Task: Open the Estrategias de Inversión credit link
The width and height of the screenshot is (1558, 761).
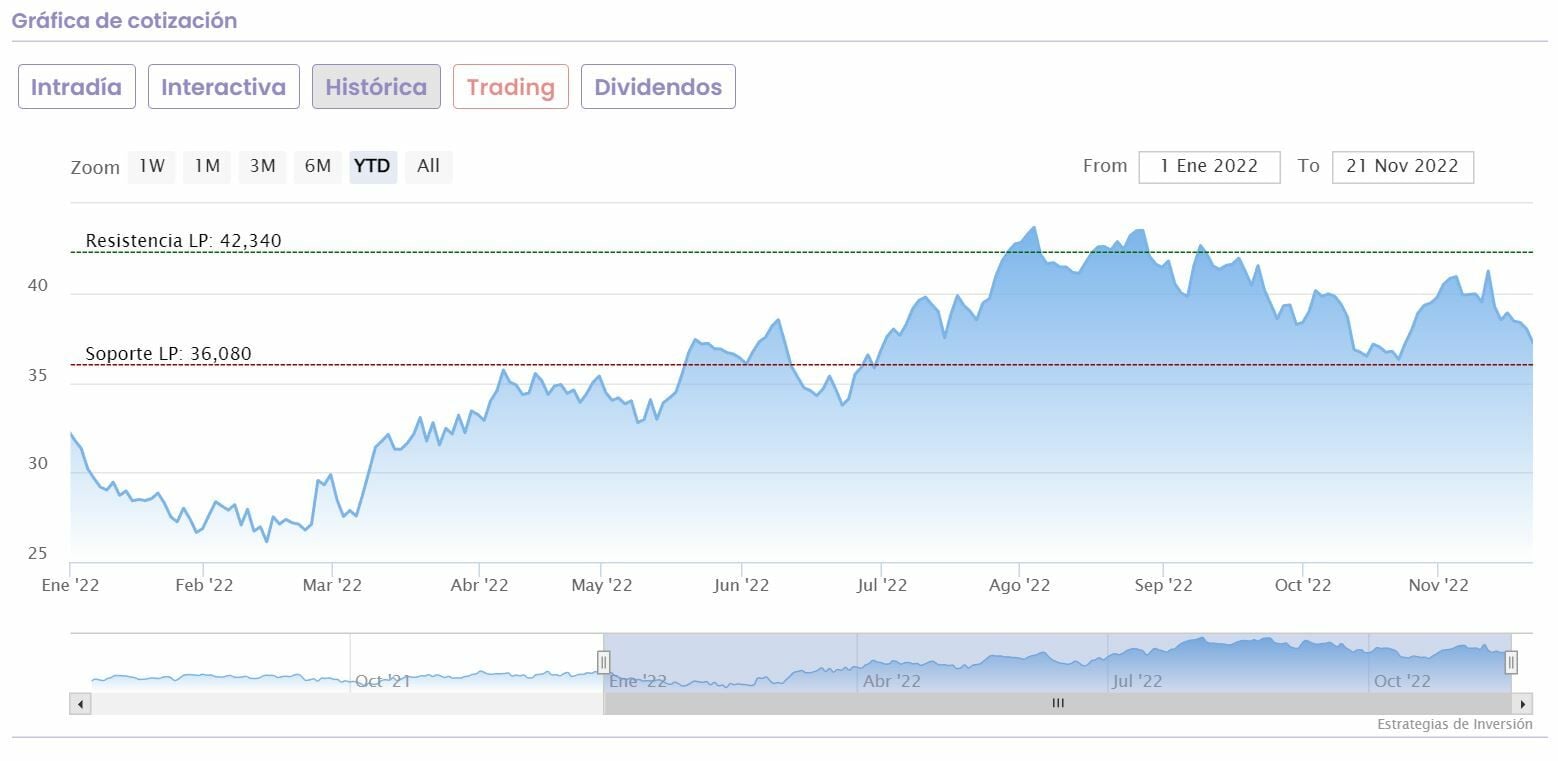Action: tap(1454, 724)
